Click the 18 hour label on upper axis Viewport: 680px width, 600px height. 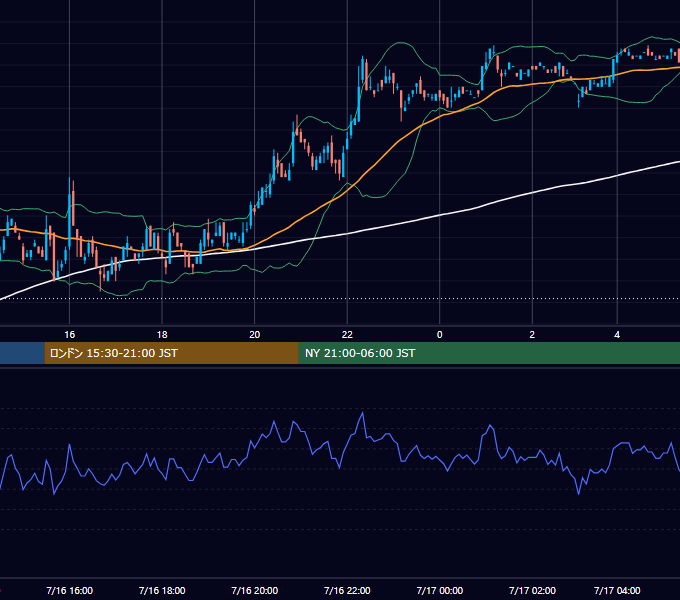pyautogui.click(x=162, y=335)
